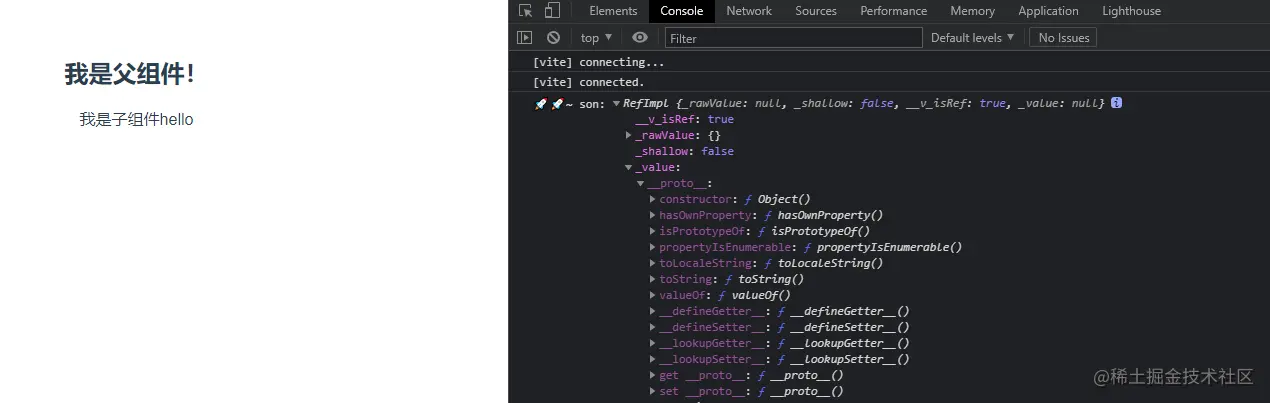
Task: Switch to the Application tab
Action: 1048,11
